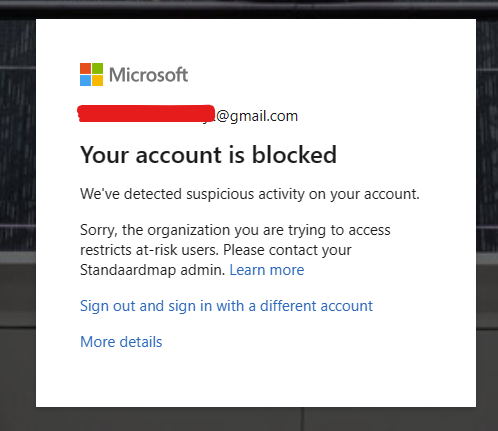Open the Learn more link
This screenshot has width=498, height=431.
pyautogui.click(x=267, y=270)
